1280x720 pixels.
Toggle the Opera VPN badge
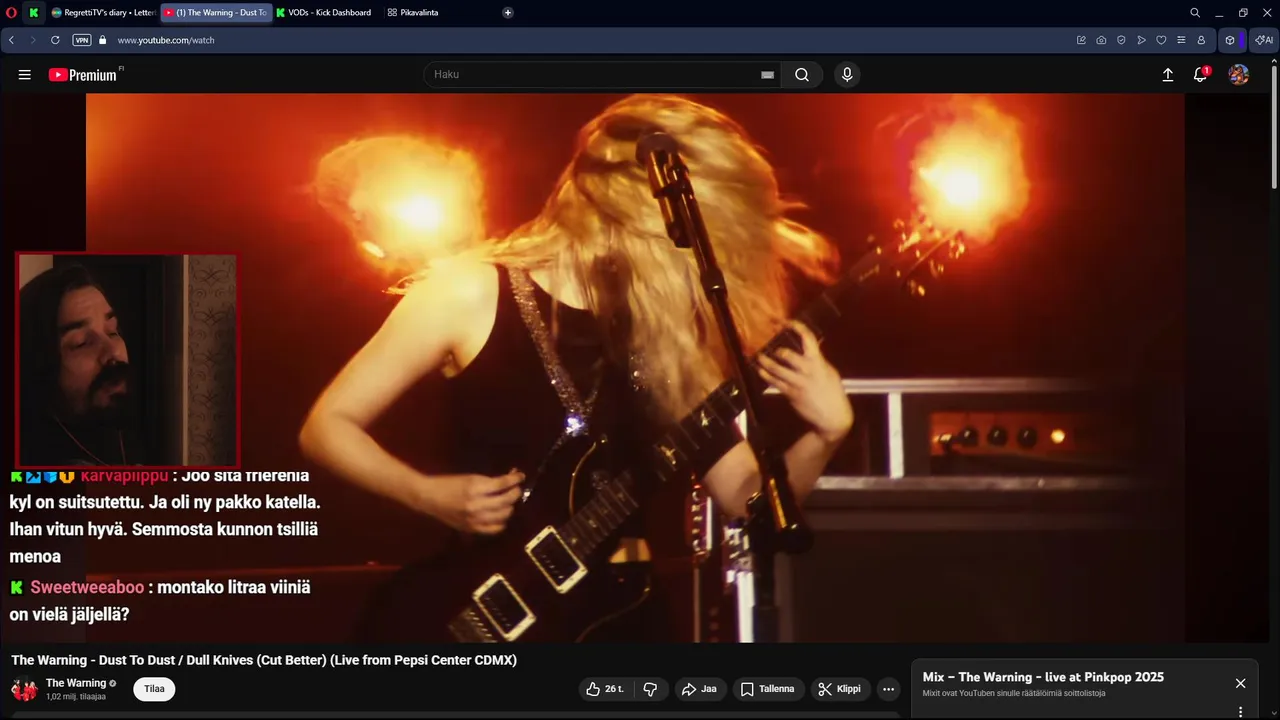click(x=82, y=40)
